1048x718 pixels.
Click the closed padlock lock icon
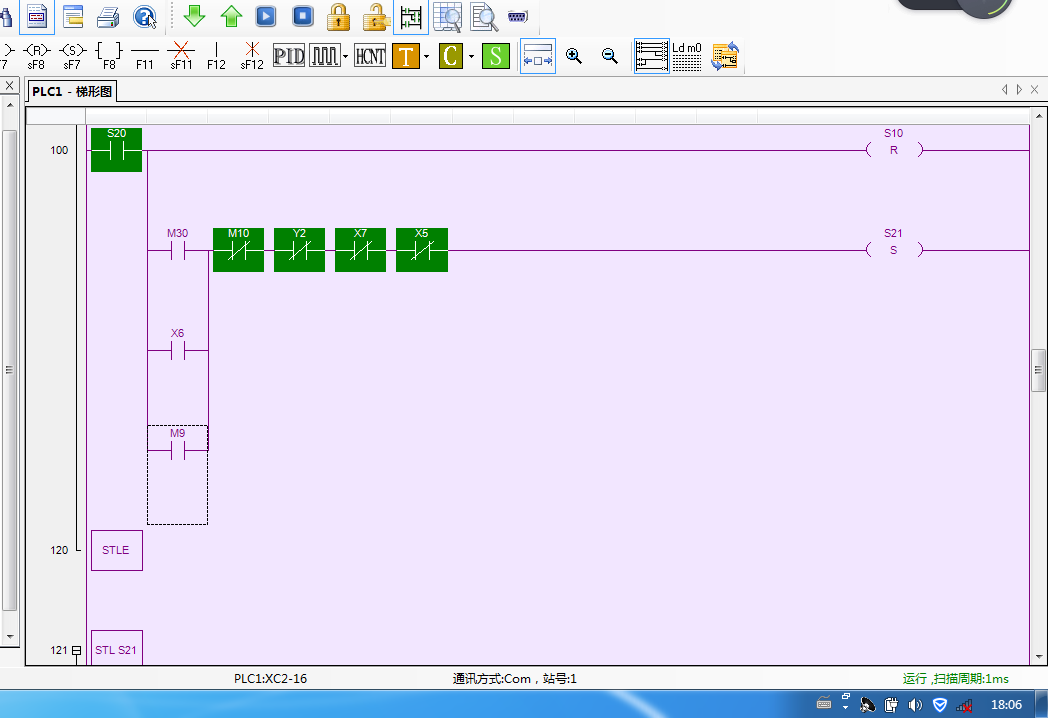[x=339, y=16]
